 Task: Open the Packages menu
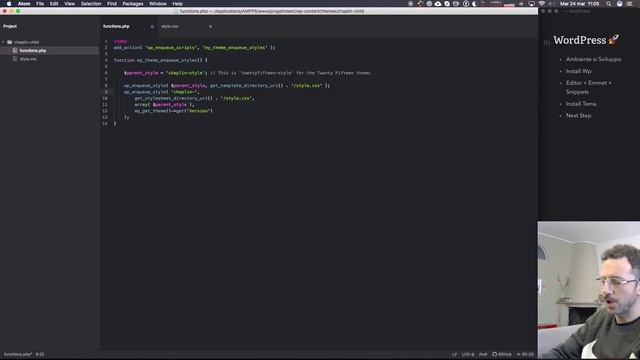pos(133,4)
